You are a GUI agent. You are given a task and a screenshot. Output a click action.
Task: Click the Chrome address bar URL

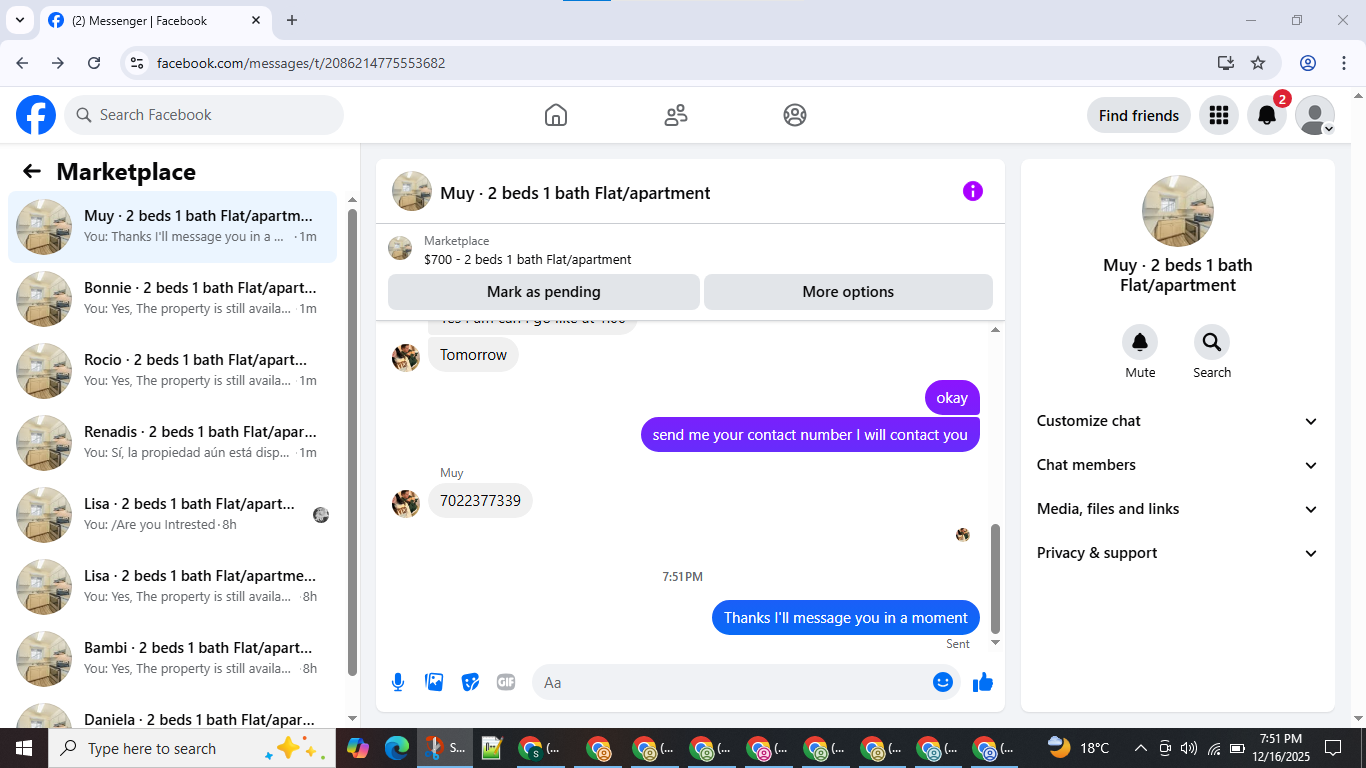pyautogui.click(x=301, y=63)
